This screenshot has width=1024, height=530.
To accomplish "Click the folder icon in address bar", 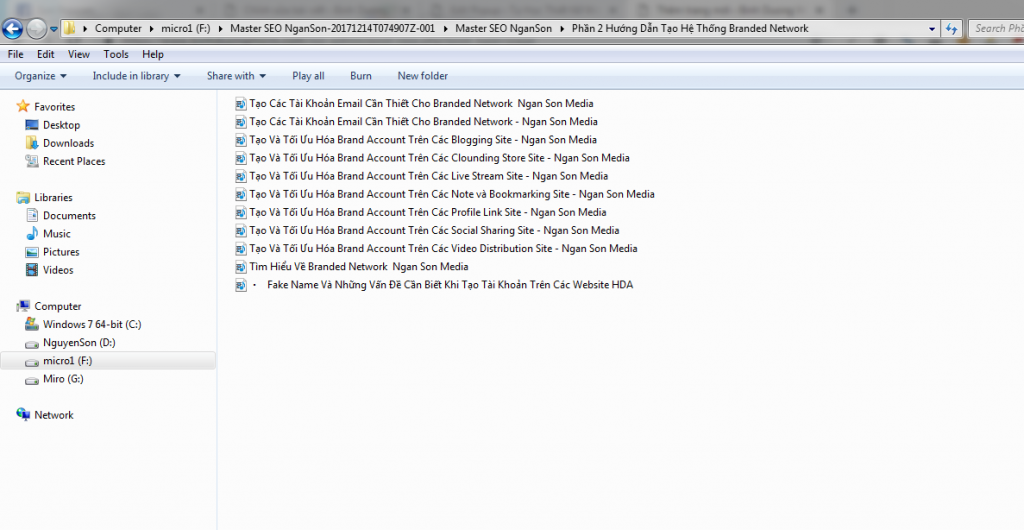I will pos(69,29).
